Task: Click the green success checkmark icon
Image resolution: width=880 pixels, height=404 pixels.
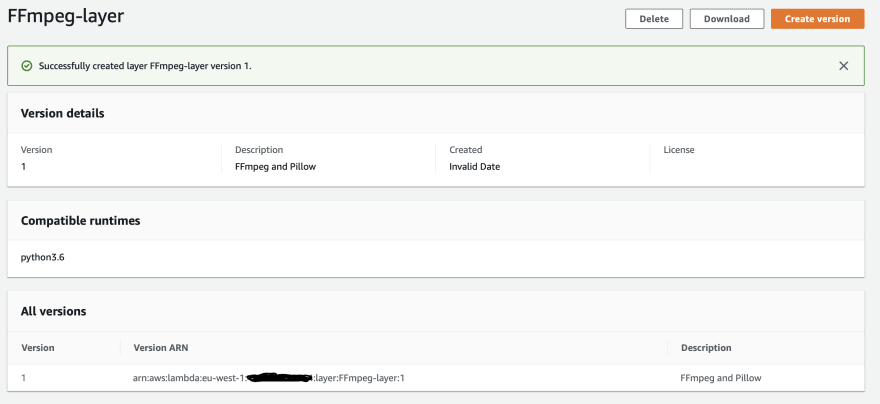Action: click(x=26, y=66)
